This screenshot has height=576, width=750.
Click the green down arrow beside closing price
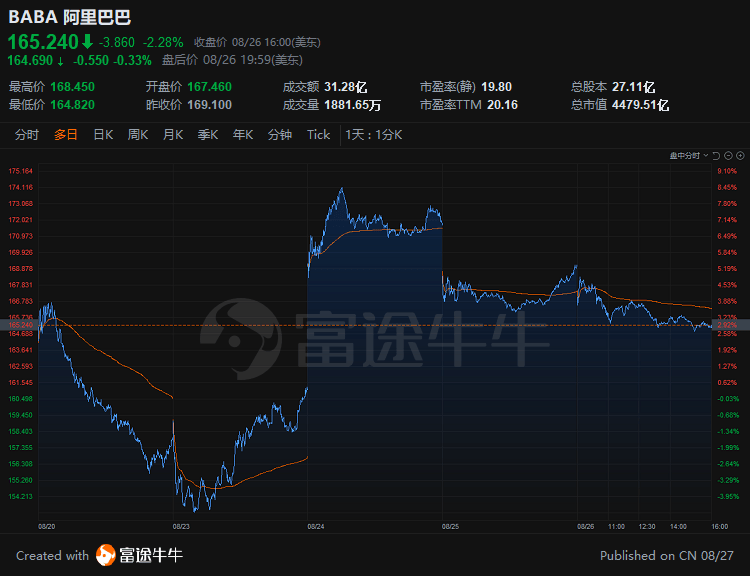tap(87, 42)
